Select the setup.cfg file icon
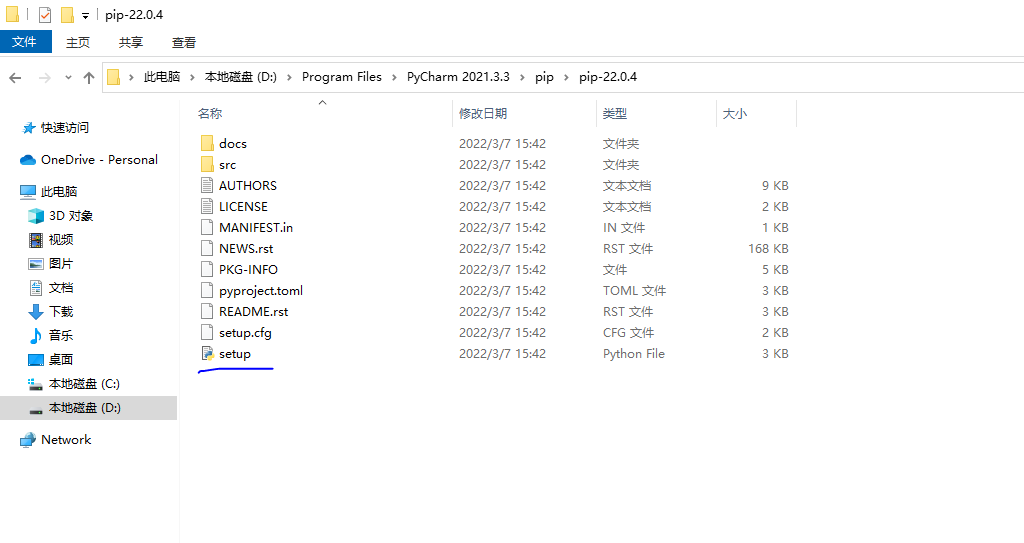This screenshot has width=1024, height=543. click(x=207, y=332)
